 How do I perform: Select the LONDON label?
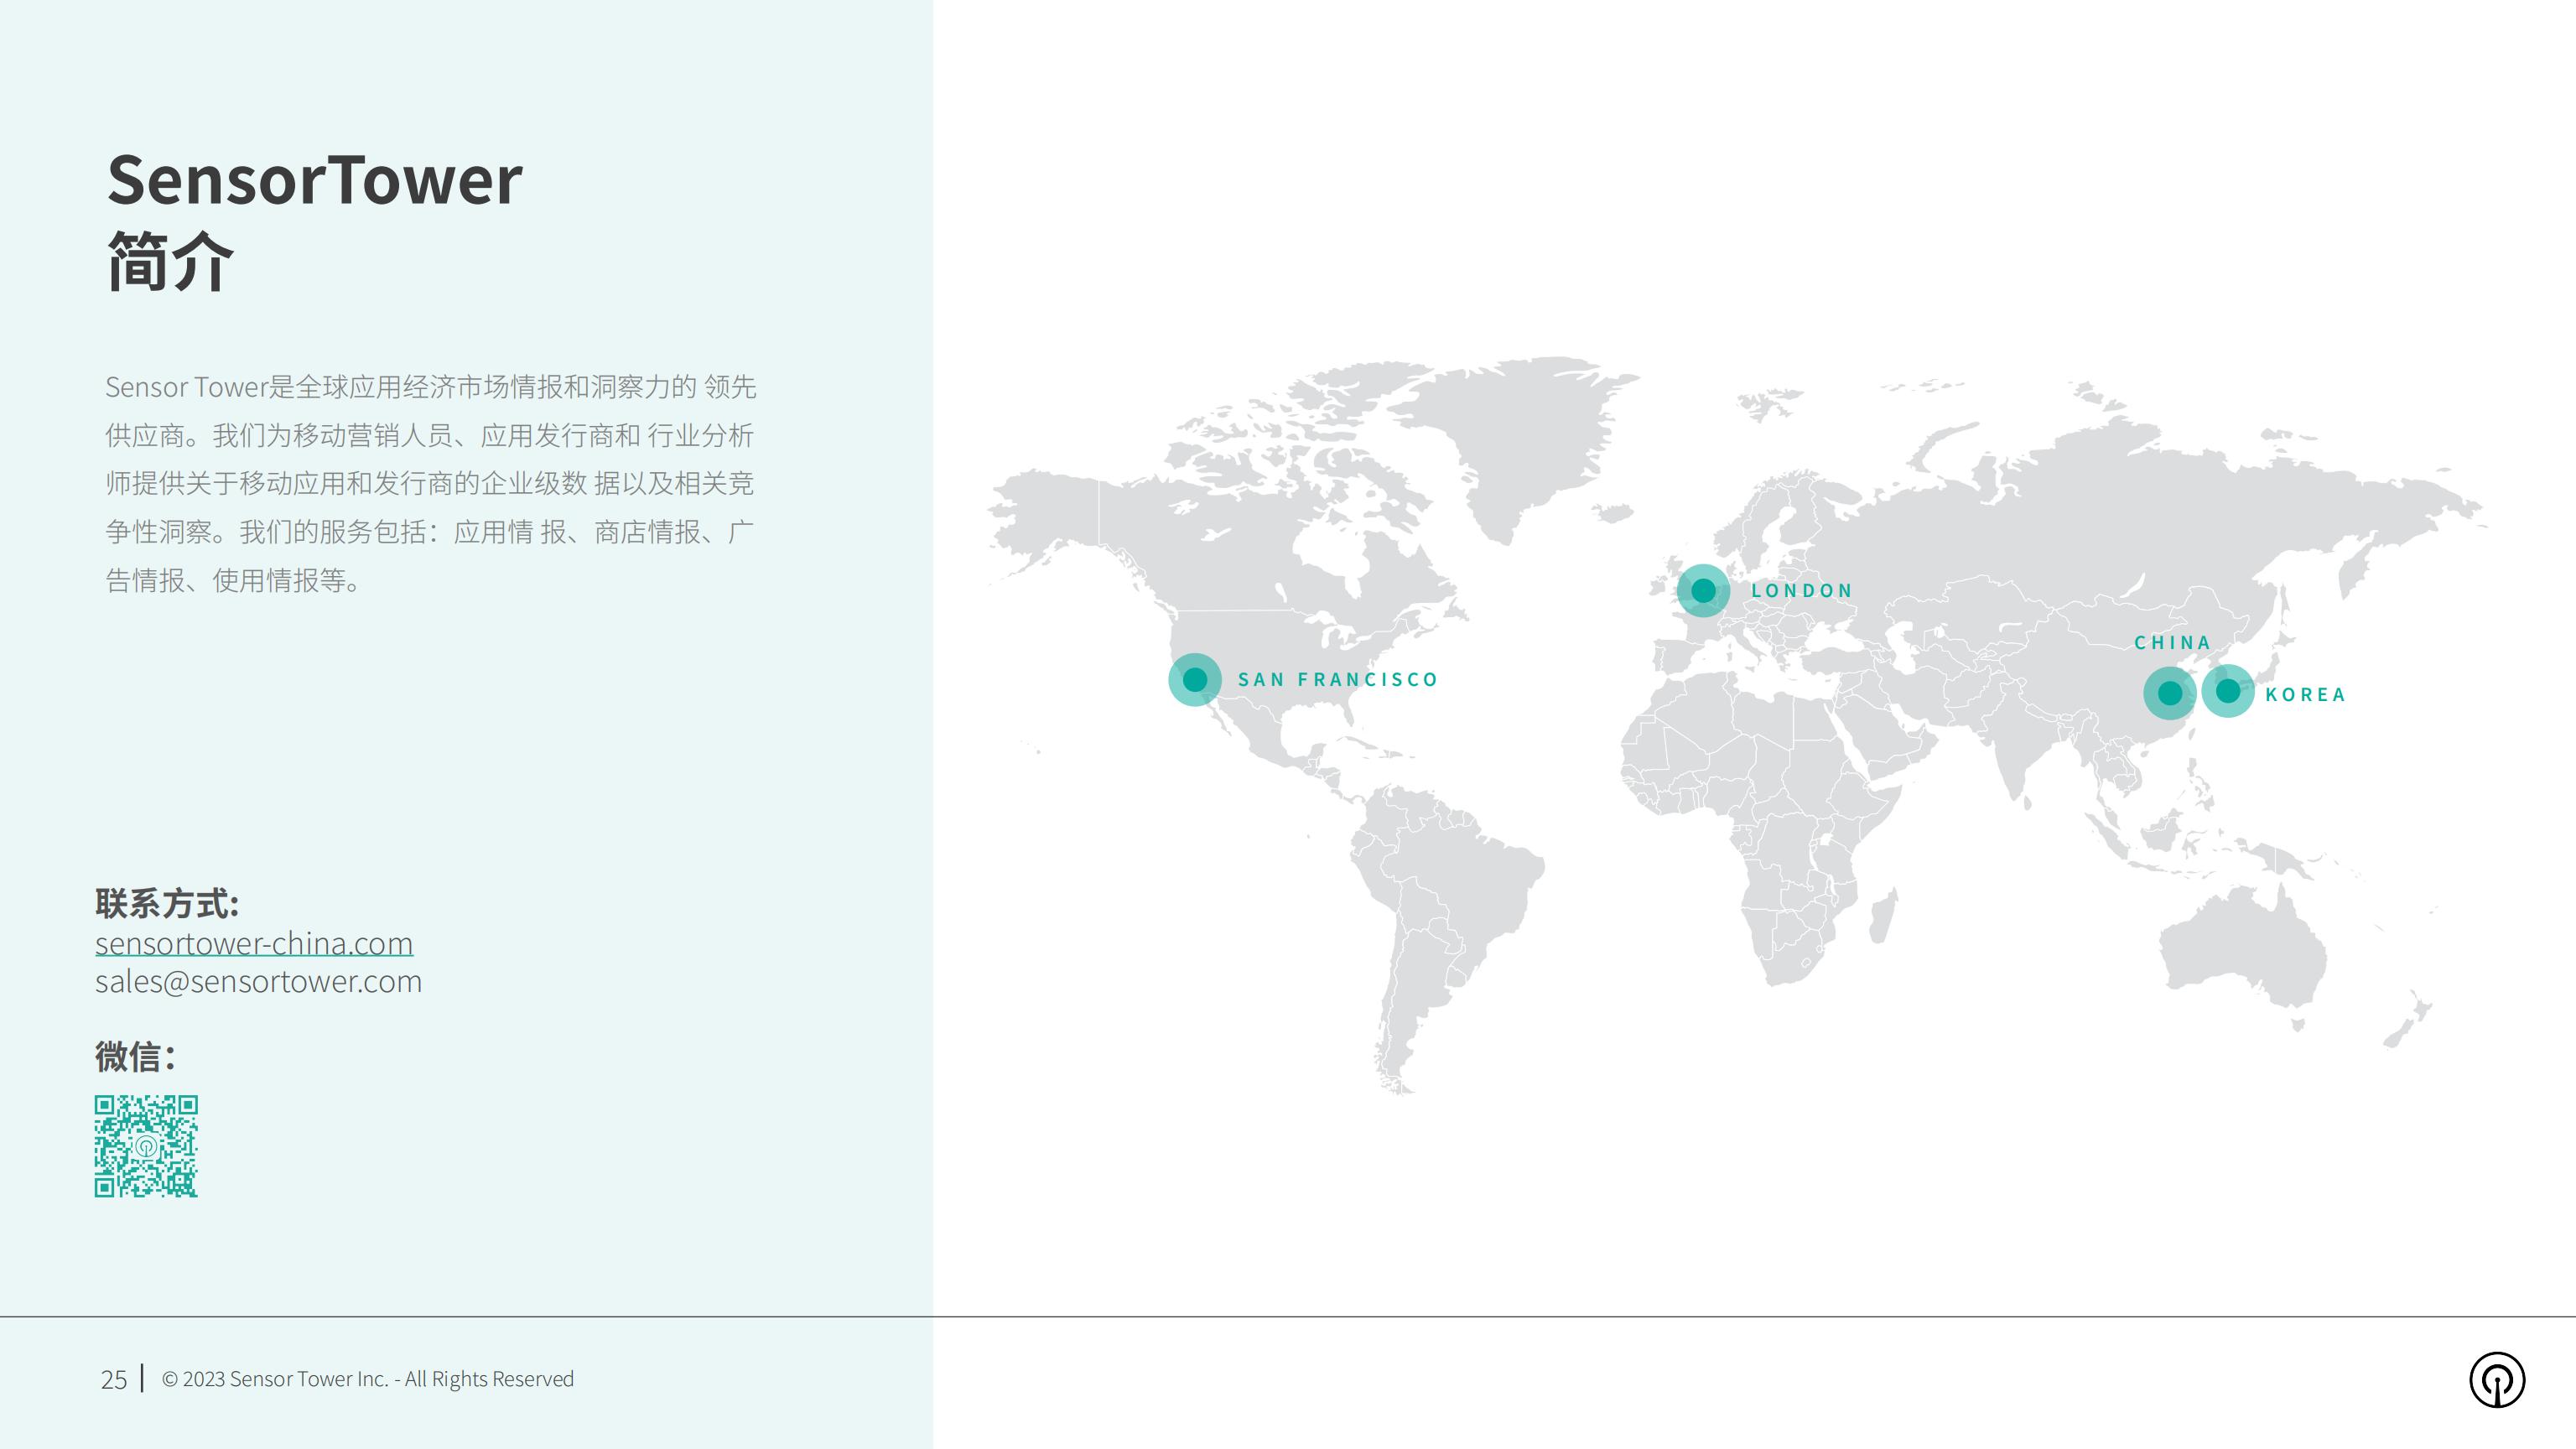[1802, 591]
